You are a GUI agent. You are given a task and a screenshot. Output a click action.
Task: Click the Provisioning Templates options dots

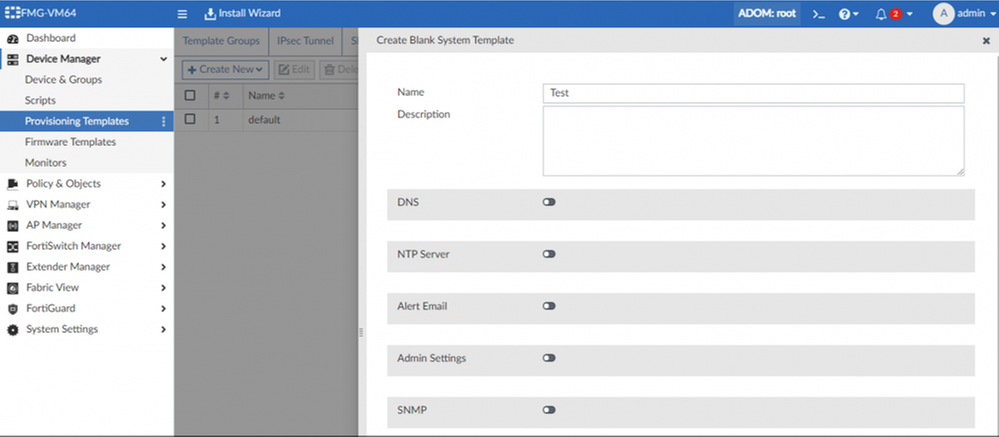[x=163, y=121]
